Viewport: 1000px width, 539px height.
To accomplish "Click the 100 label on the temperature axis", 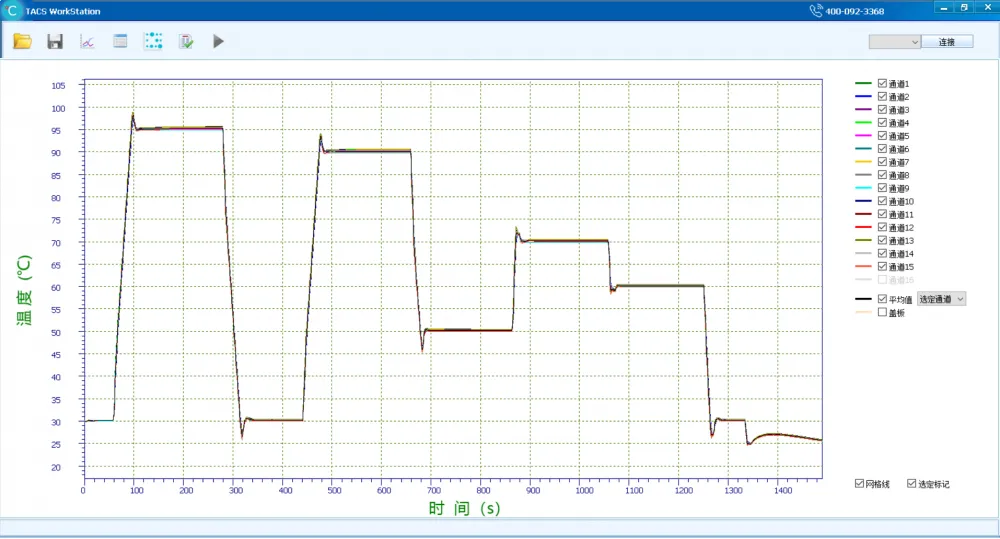I will (x=59, y=108).
